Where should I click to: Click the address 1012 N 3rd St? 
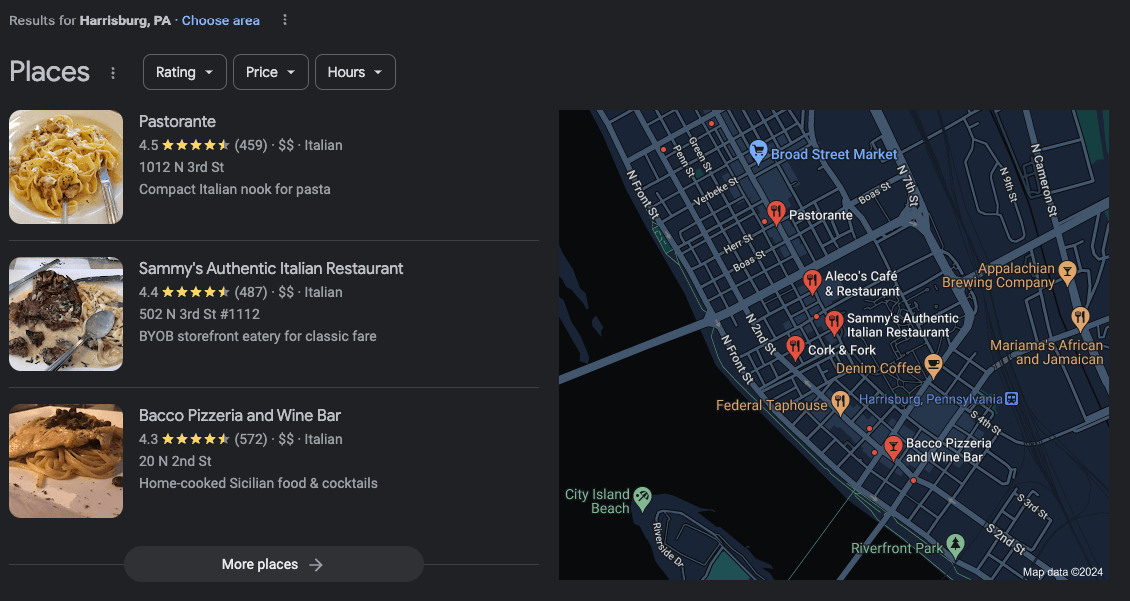182,167
